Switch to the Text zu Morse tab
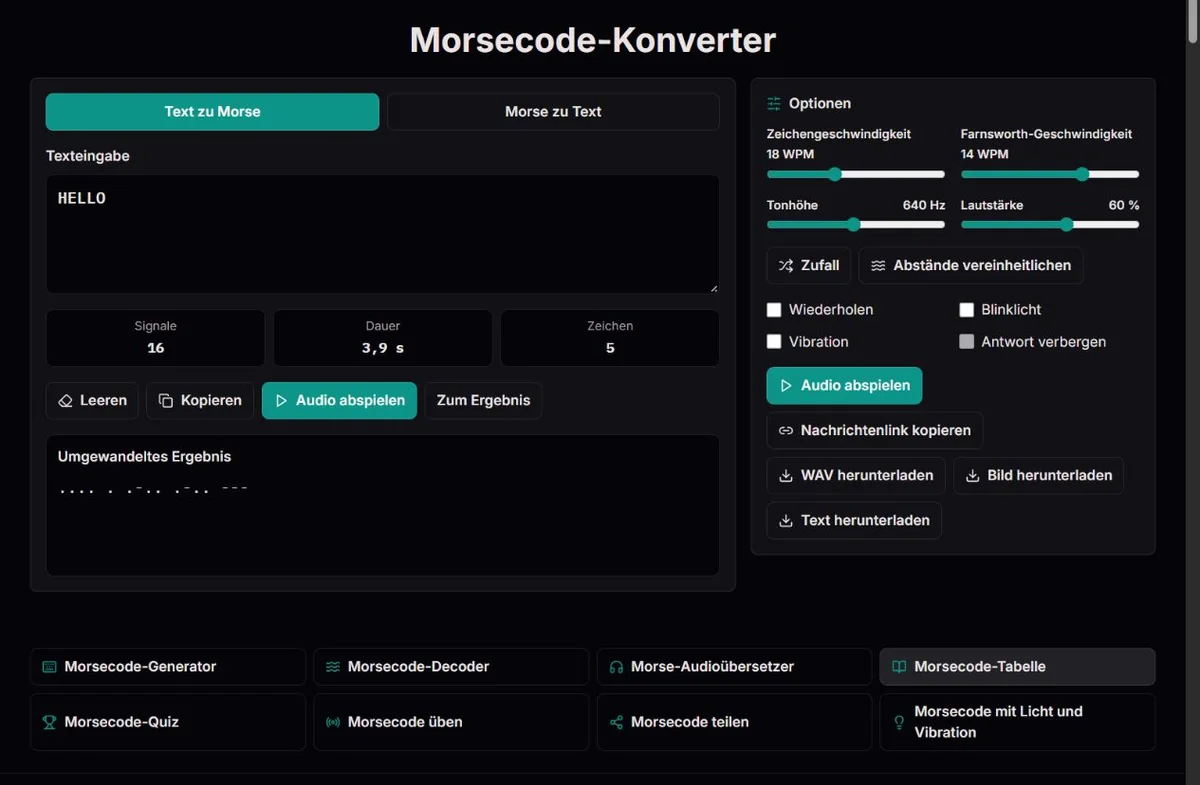The height and width of the screenshot is (785, 1200). coord(212,112)
